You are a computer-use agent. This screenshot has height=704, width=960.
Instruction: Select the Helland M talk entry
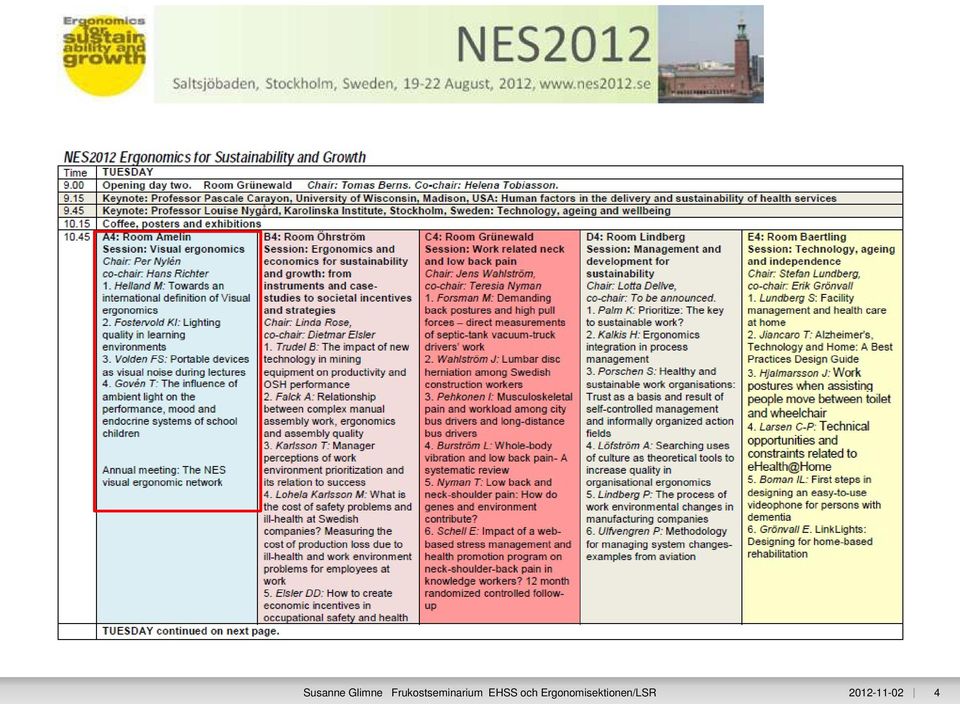tap(176, 298)
